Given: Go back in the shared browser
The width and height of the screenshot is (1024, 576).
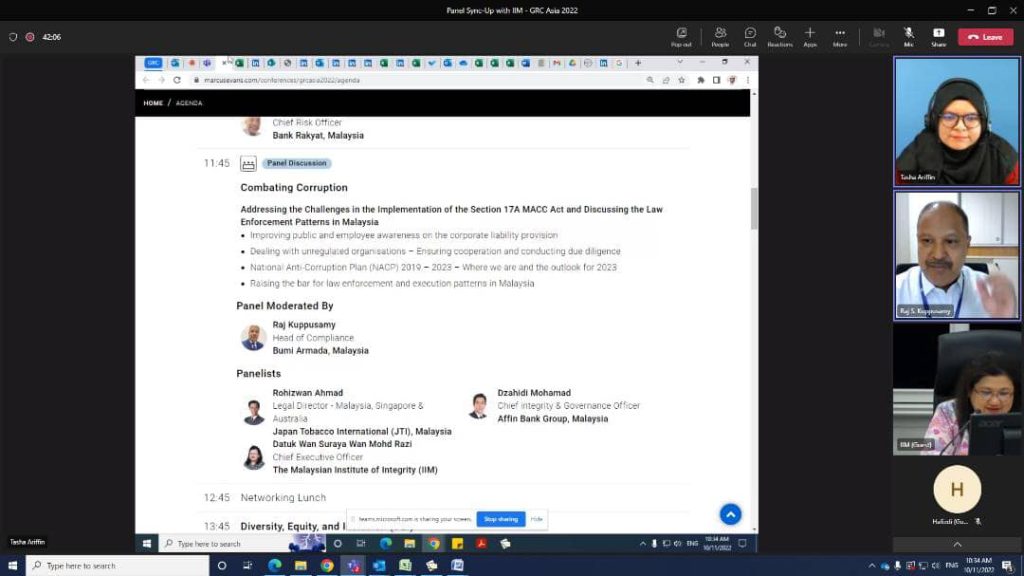Looking at the screenshot, I should pos(146,80).
